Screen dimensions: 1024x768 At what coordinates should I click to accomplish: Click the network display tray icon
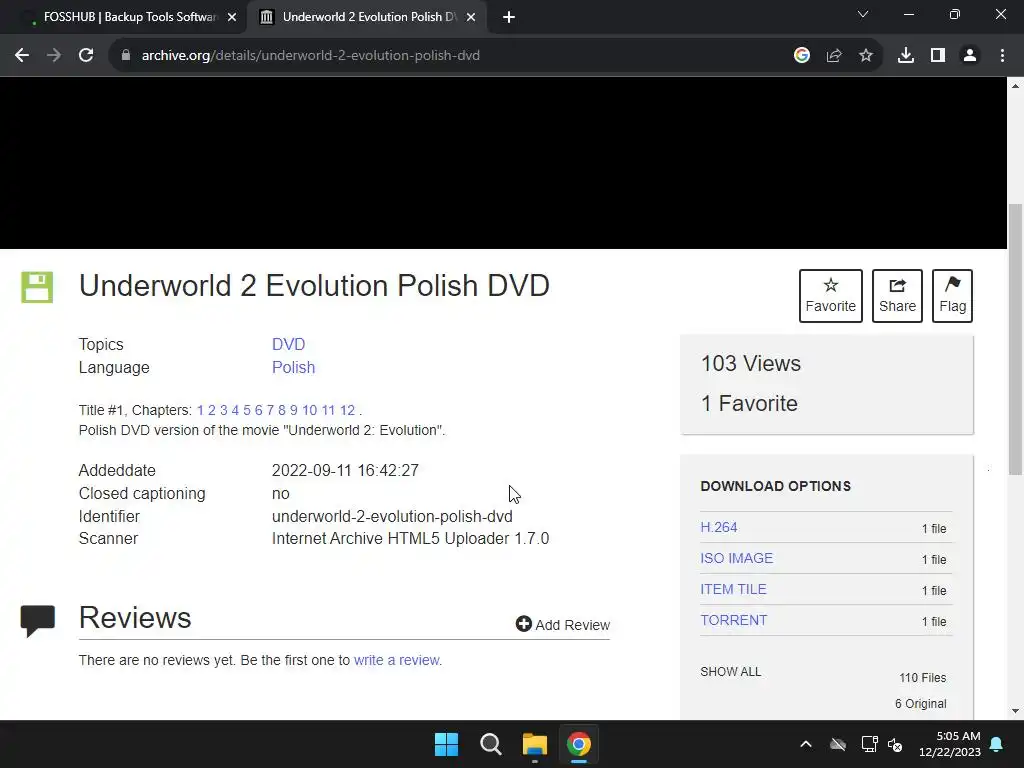click(869, 744)
